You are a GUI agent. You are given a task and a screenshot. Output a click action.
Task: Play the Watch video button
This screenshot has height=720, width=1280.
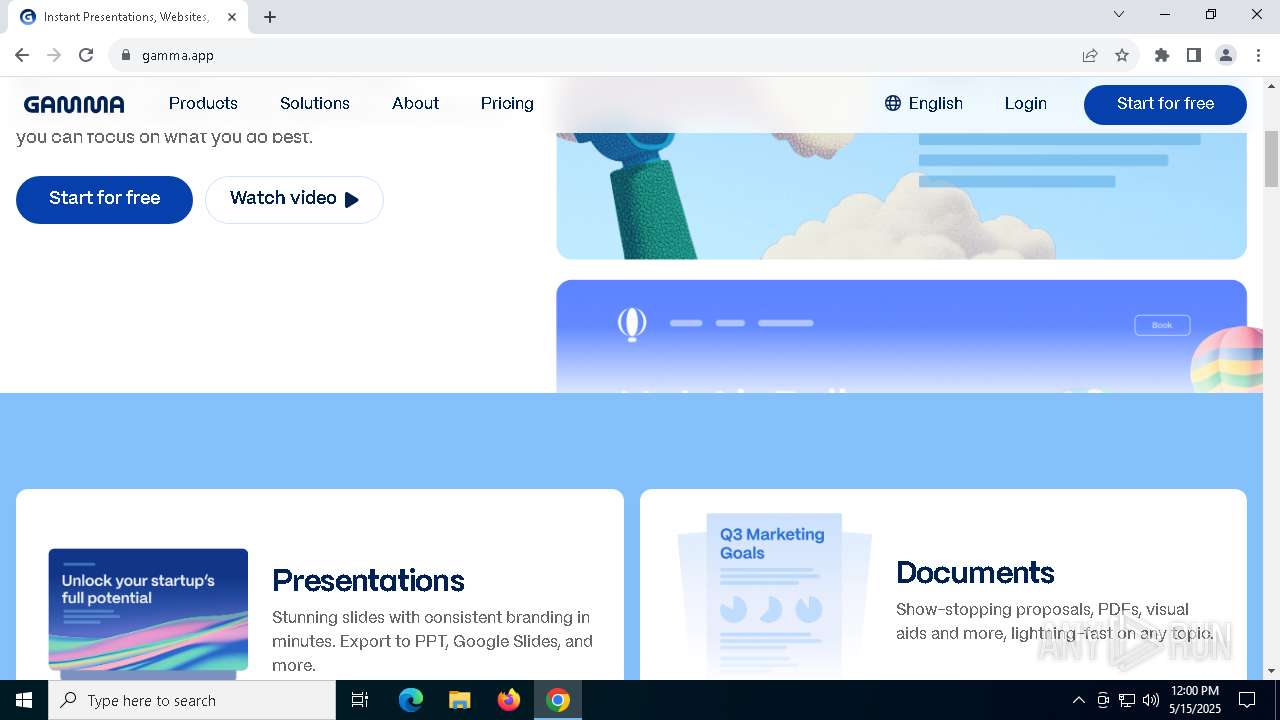pos(294,199)
